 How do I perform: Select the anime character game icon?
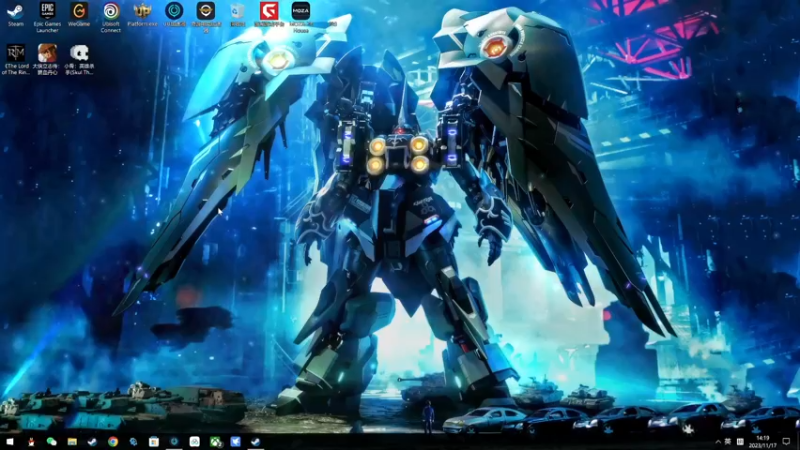coord(47,59)
